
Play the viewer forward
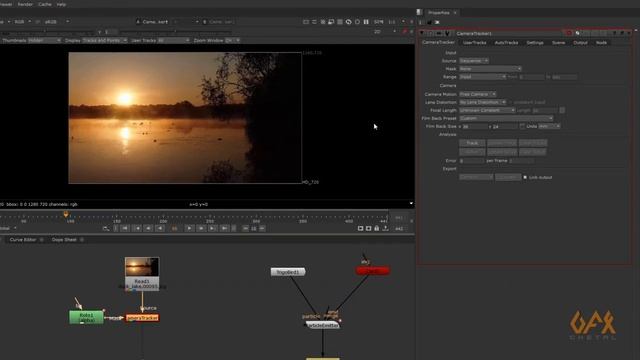pos(189,229)
